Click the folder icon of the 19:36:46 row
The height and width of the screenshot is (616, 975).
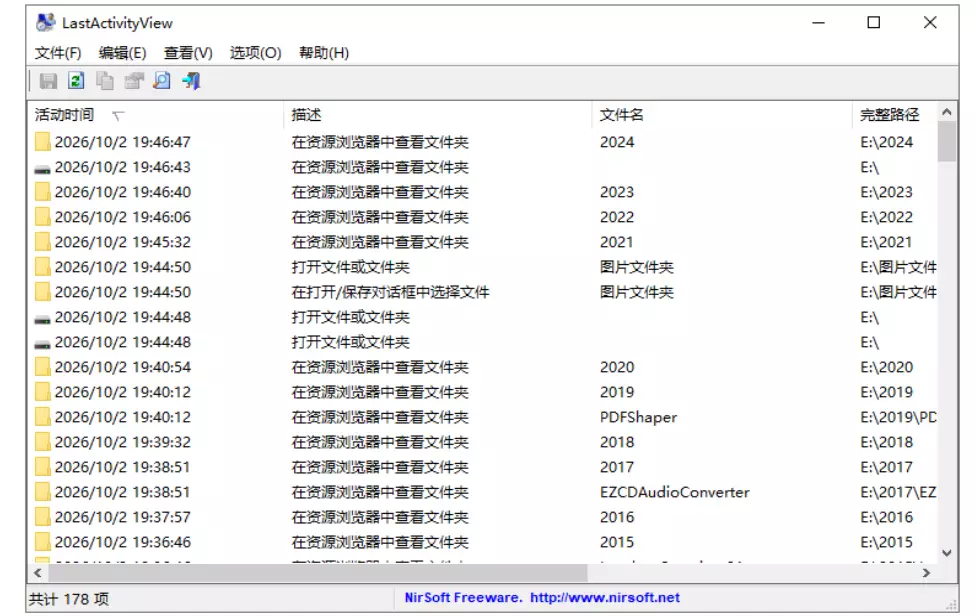pos(42,541)
